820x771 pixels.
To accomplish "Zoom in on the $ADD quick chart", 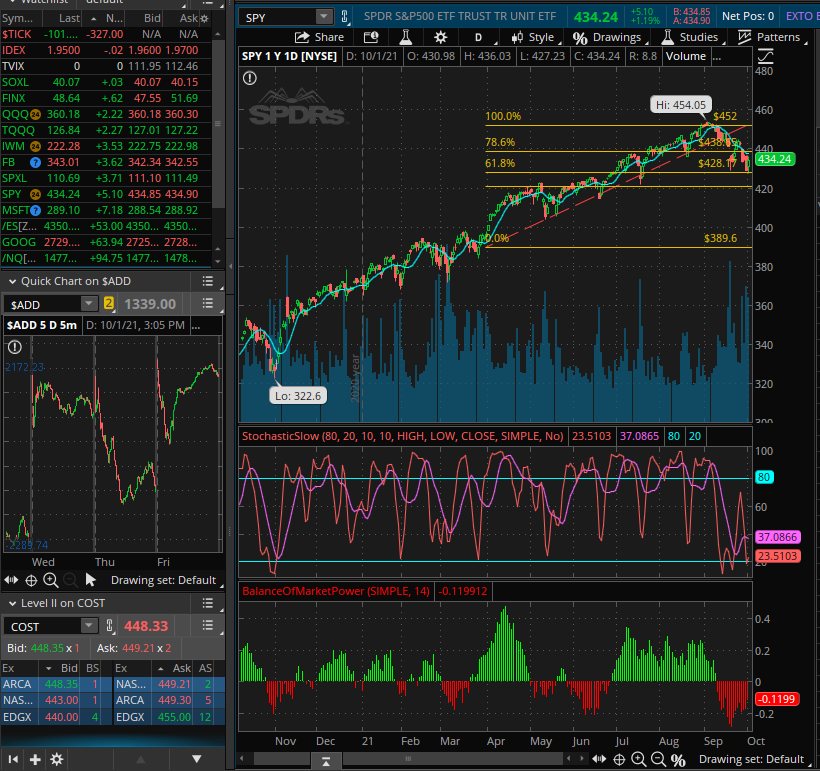I will point(51,580).
